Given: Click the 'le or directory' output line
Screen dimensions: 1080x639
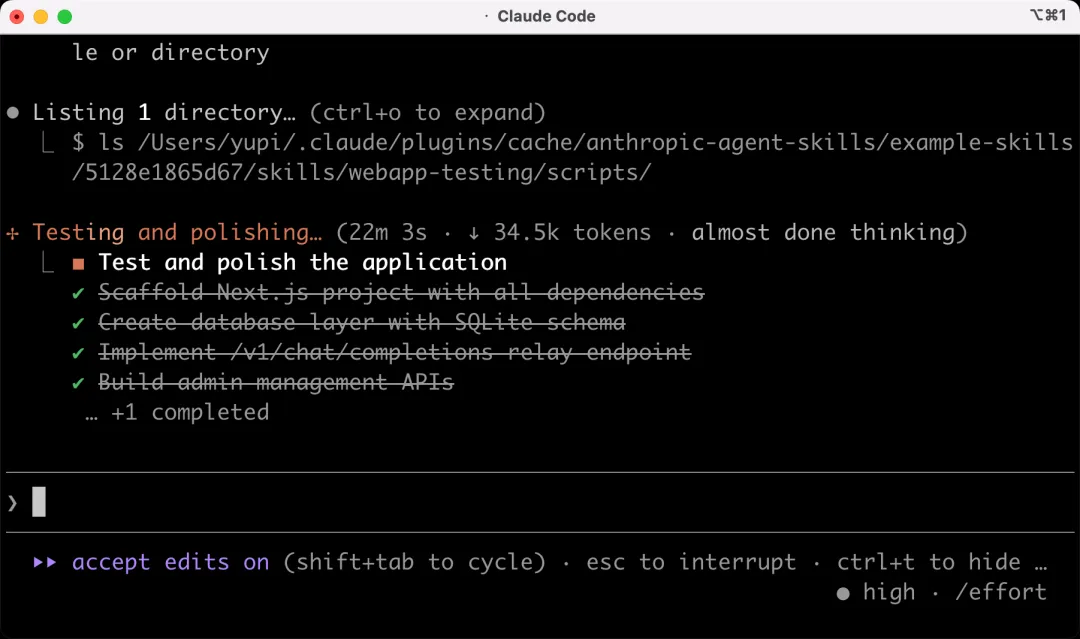Looking at the screenshot, I should 171,52.
